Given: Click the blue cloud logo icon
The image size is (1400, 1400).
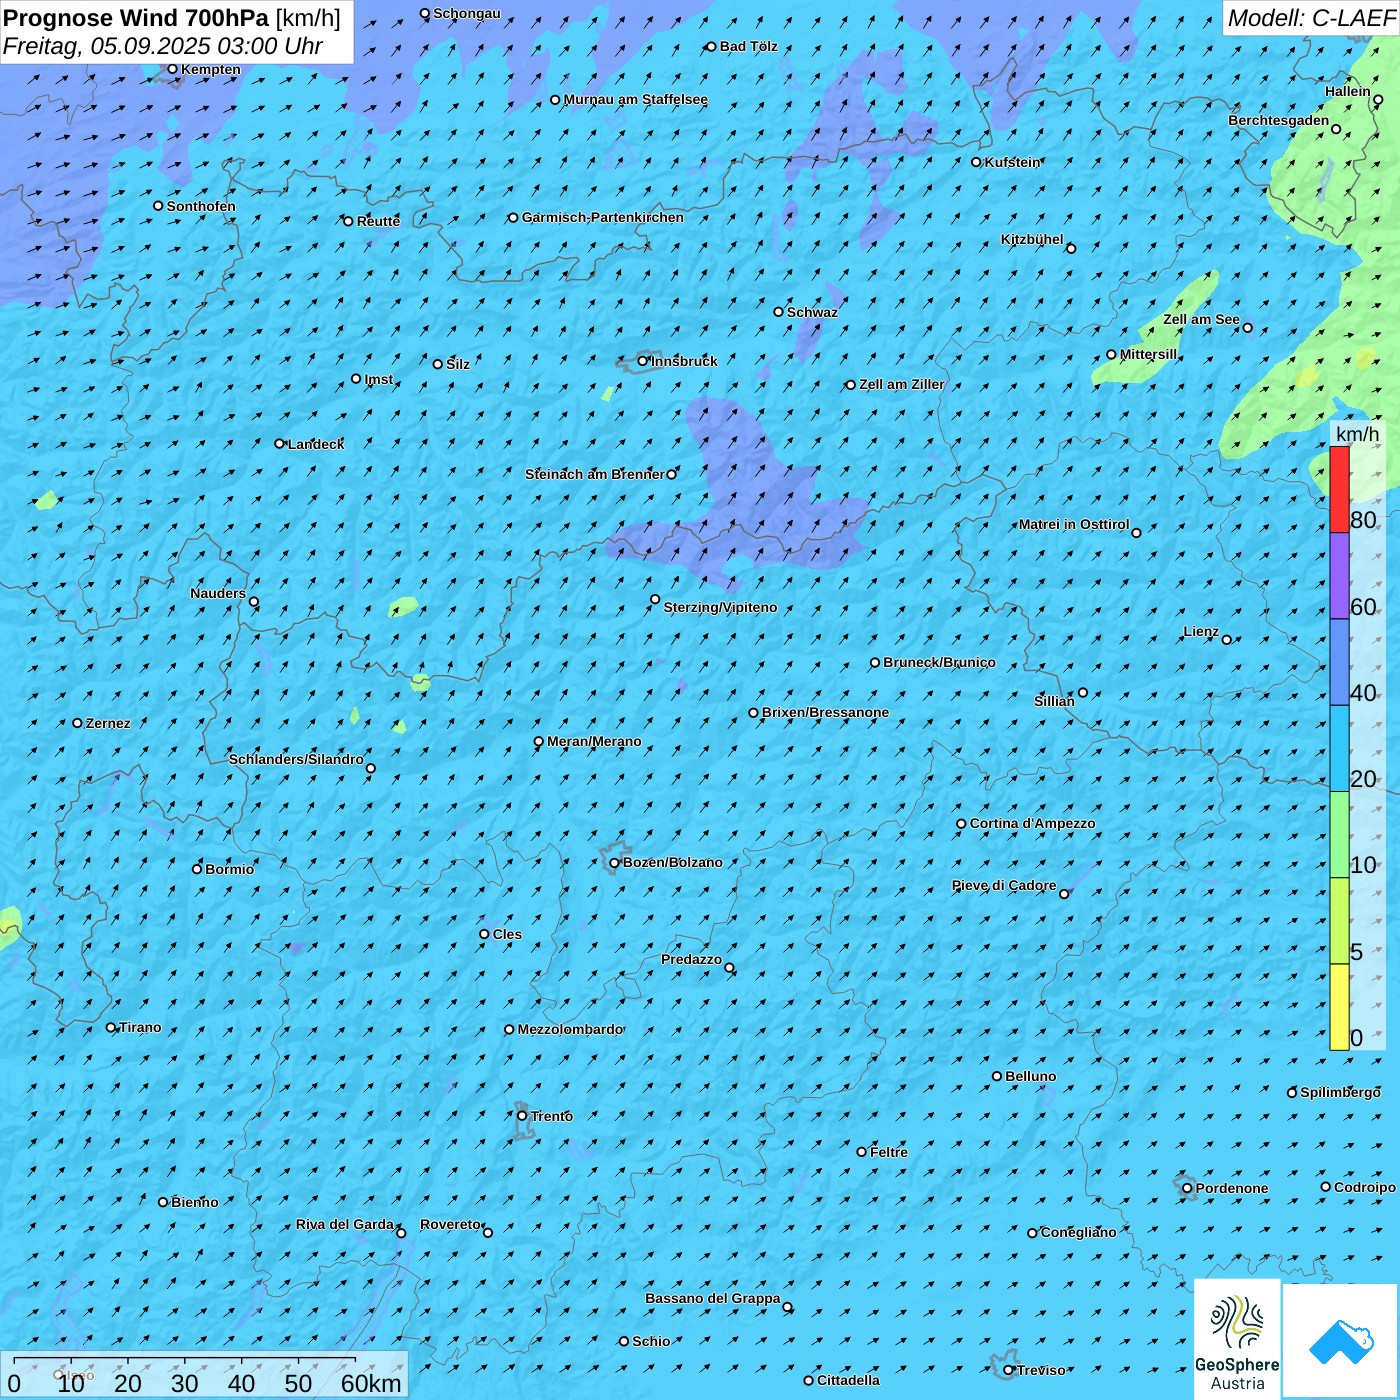Looking at the screenshot, I should tap(1341, 1342).
